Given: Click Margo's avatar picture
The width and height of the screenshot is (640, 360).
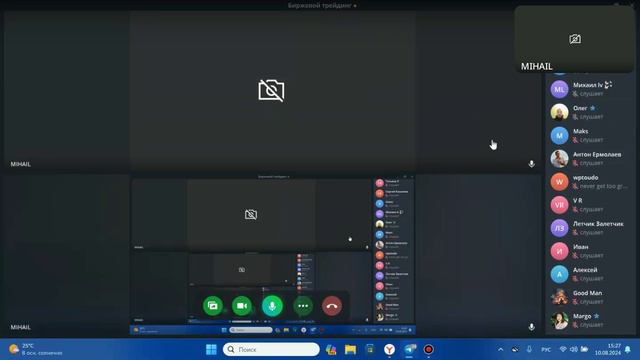Looking at the screenshot, I should 559,320.
